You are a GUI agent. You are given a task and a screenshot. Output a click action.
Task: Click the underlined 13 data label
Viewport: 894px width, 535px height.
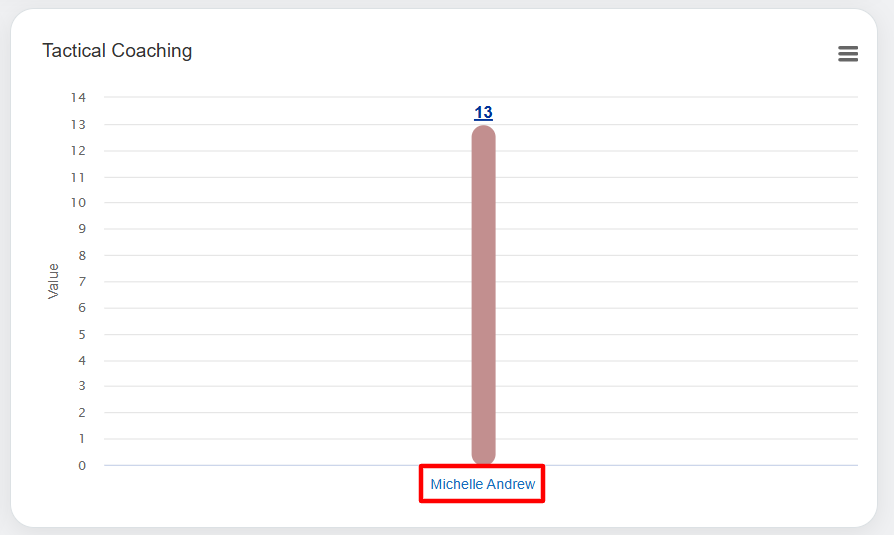(x=483, y=113)
